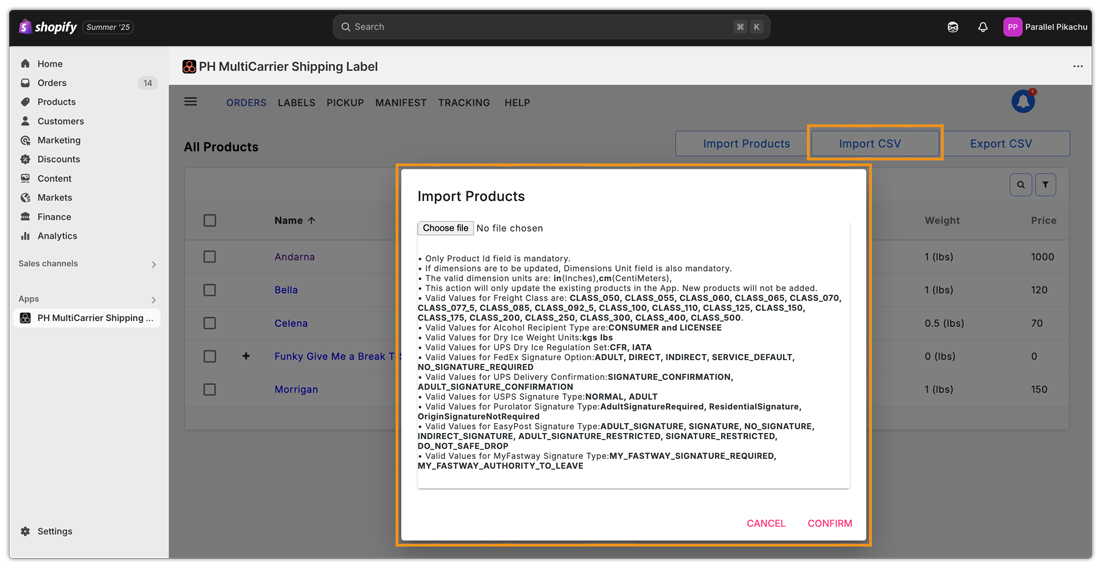The height and width of the screenshot is (568, 1100).
Task: Open the Funky Give Me a Break product link
Action: (335, 356)
